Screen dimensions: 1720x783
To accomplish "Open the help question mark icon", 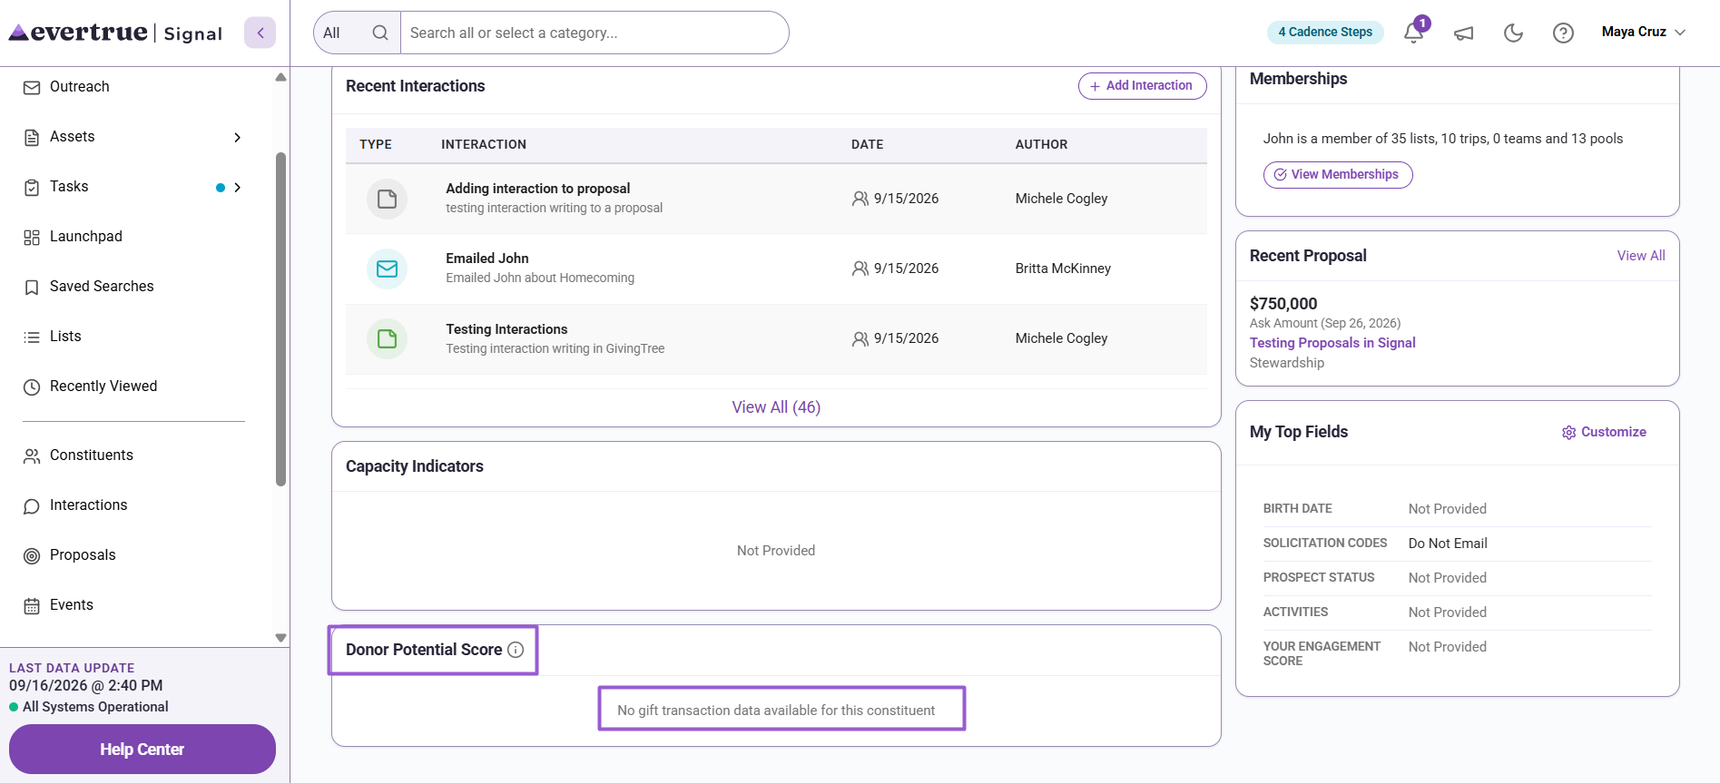I will tap(1563, 33).
